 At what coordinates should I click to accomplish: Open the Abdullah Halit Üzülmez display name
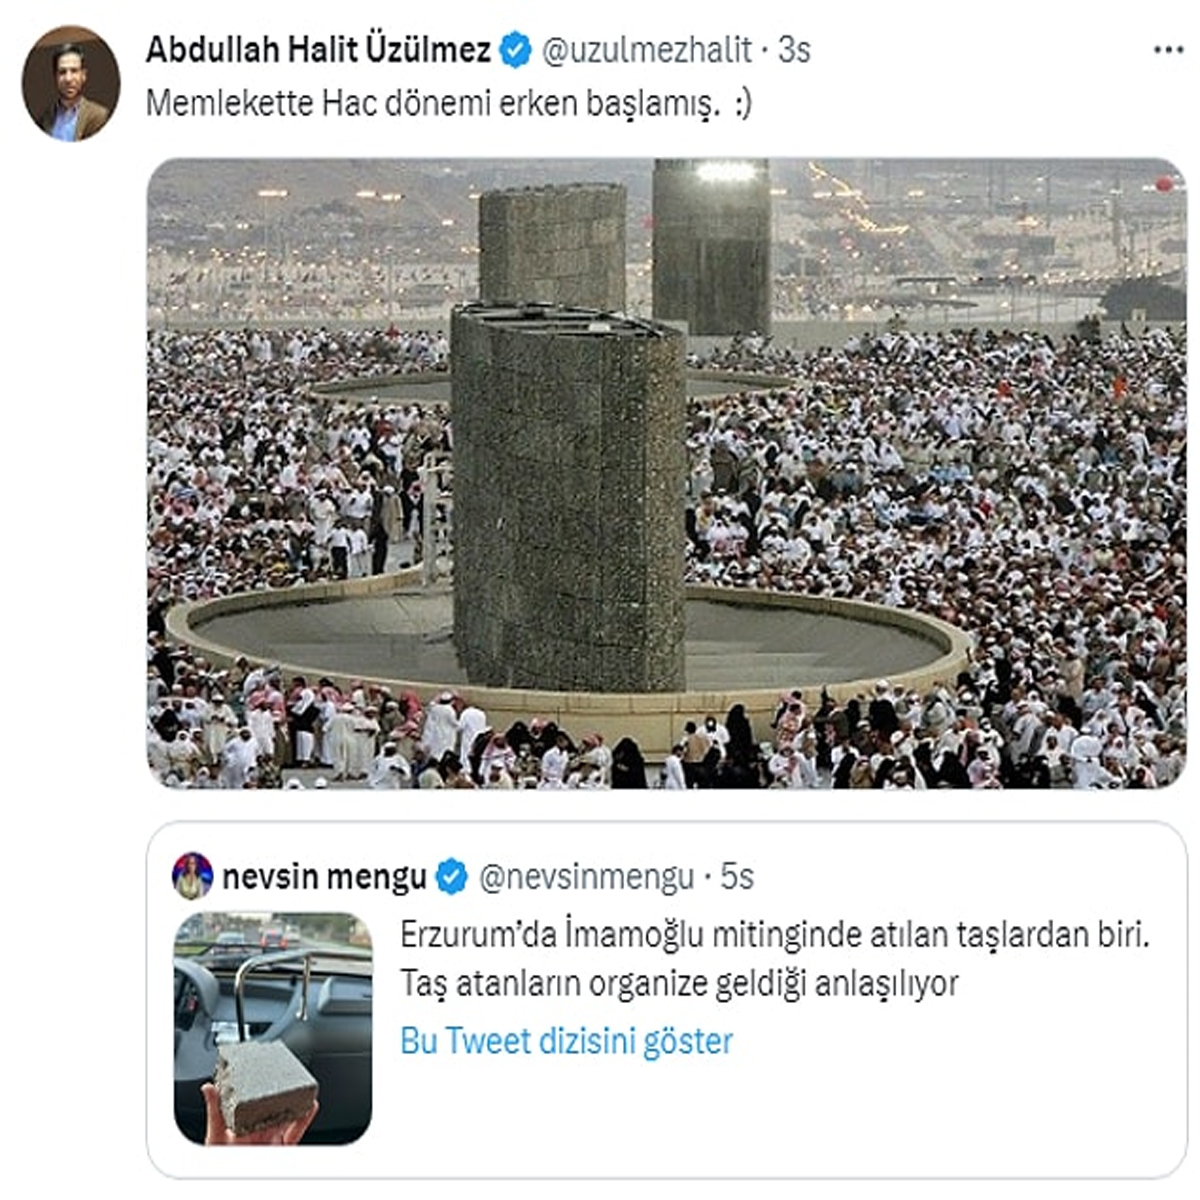pos(318,50)
